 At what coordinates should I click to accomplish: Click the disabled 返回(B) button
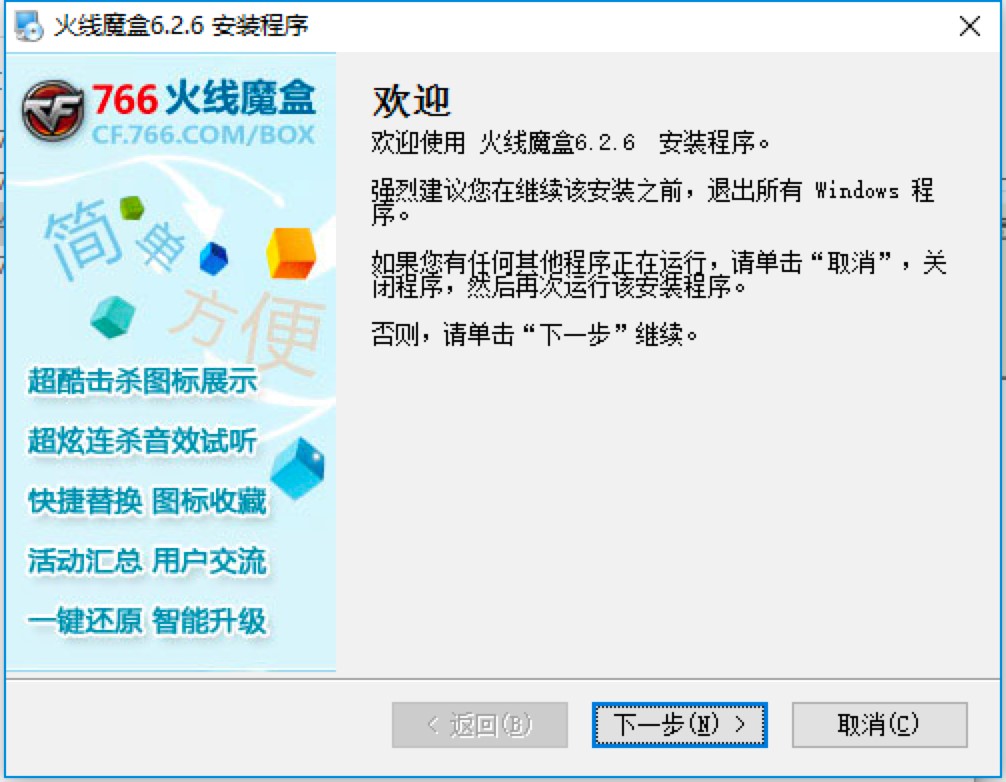coord(480,724)
